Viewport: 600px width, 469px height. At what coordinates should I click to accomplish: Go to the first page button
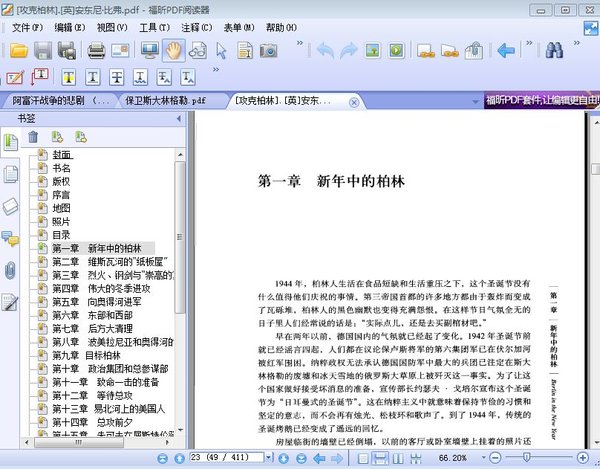[162, 458]
